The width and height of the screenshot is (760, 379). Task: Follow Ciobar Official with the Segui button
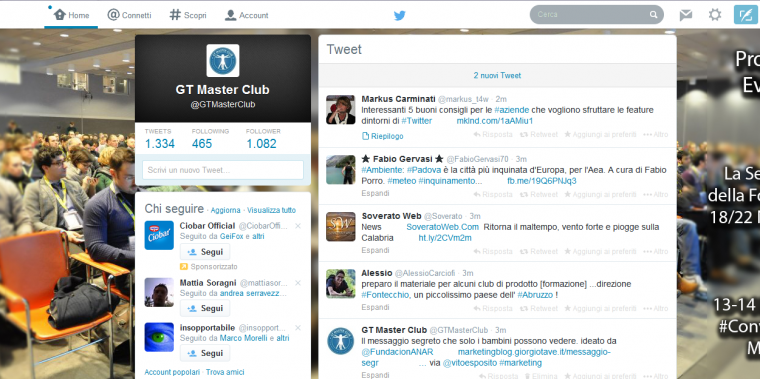pos(205,252)
